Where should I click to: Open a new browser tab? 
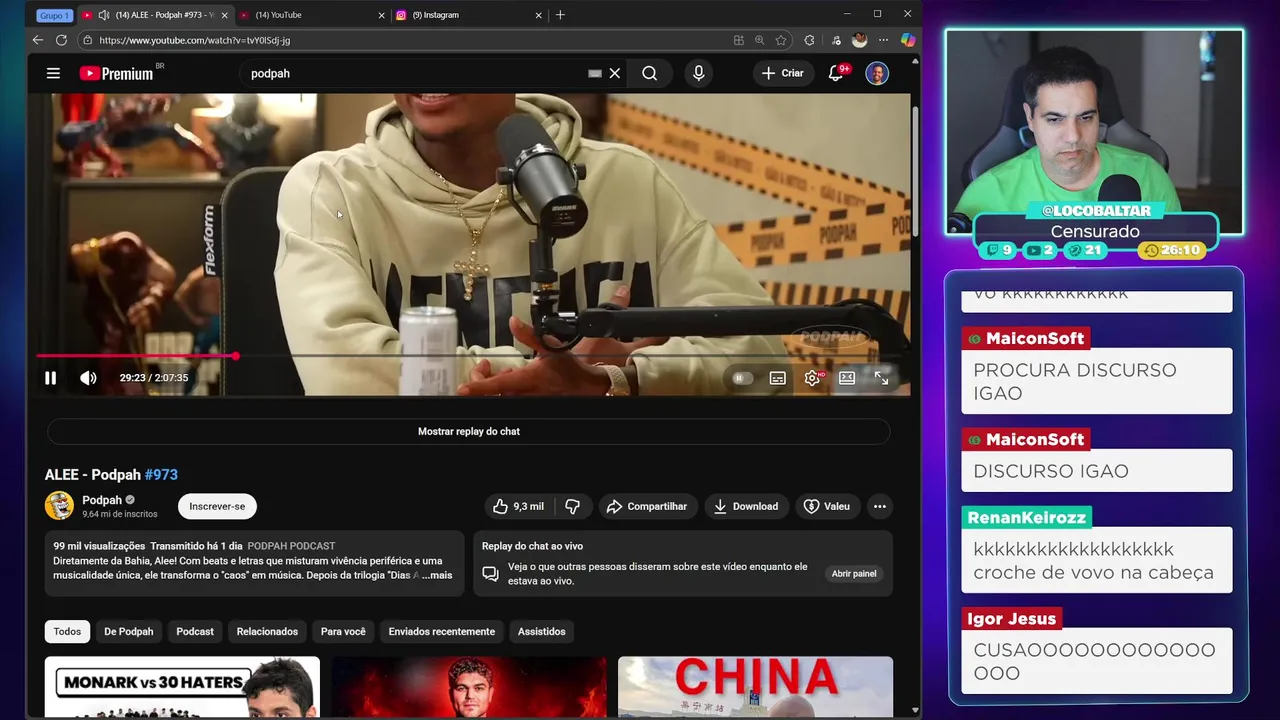(560, 15)
